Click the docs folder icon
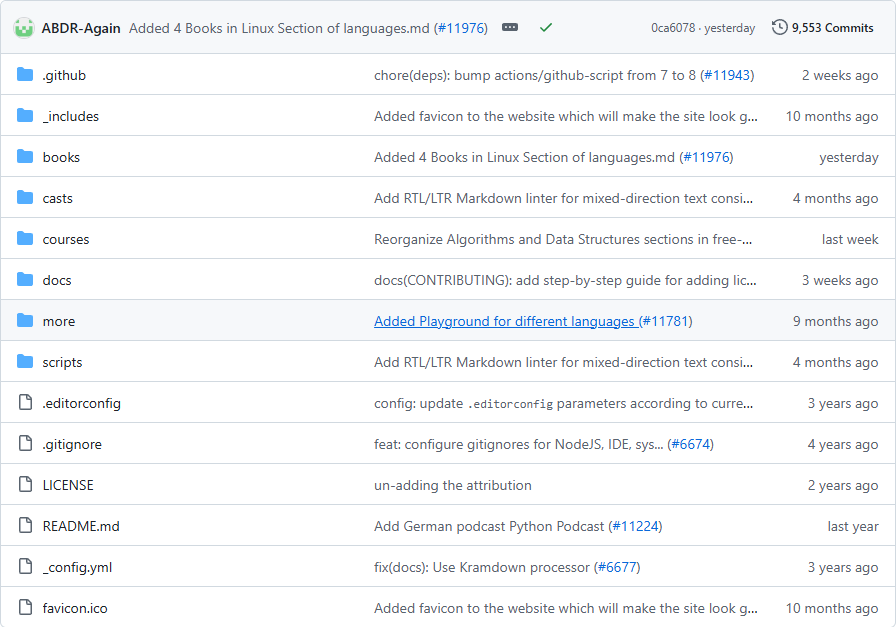The width and height of the screenshot is (896, 628). coord(25,280)
